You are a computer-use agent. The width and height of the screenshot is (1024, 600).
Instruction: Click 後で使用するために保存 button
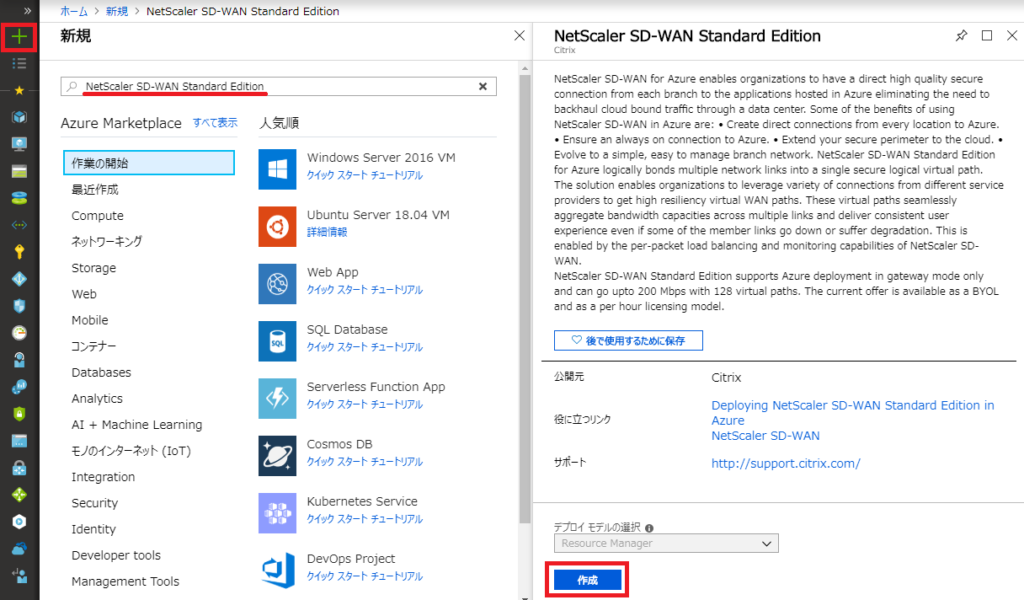coord(628,340)
